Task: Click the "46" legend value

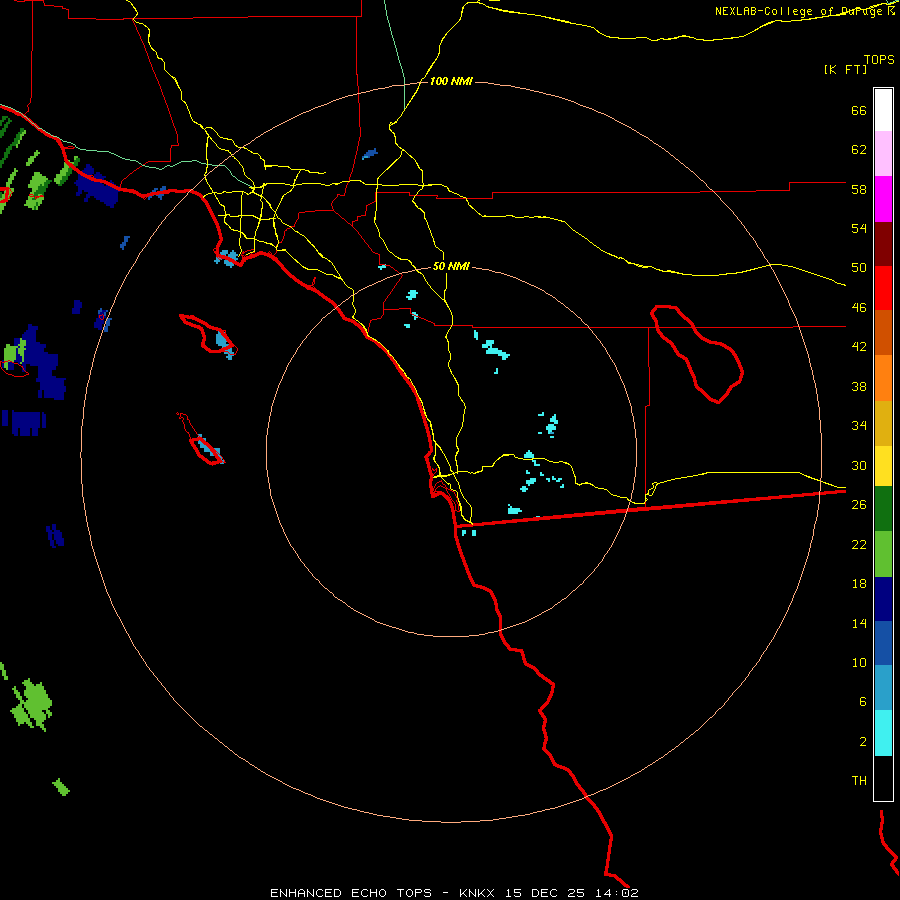Action: (859, 308)
